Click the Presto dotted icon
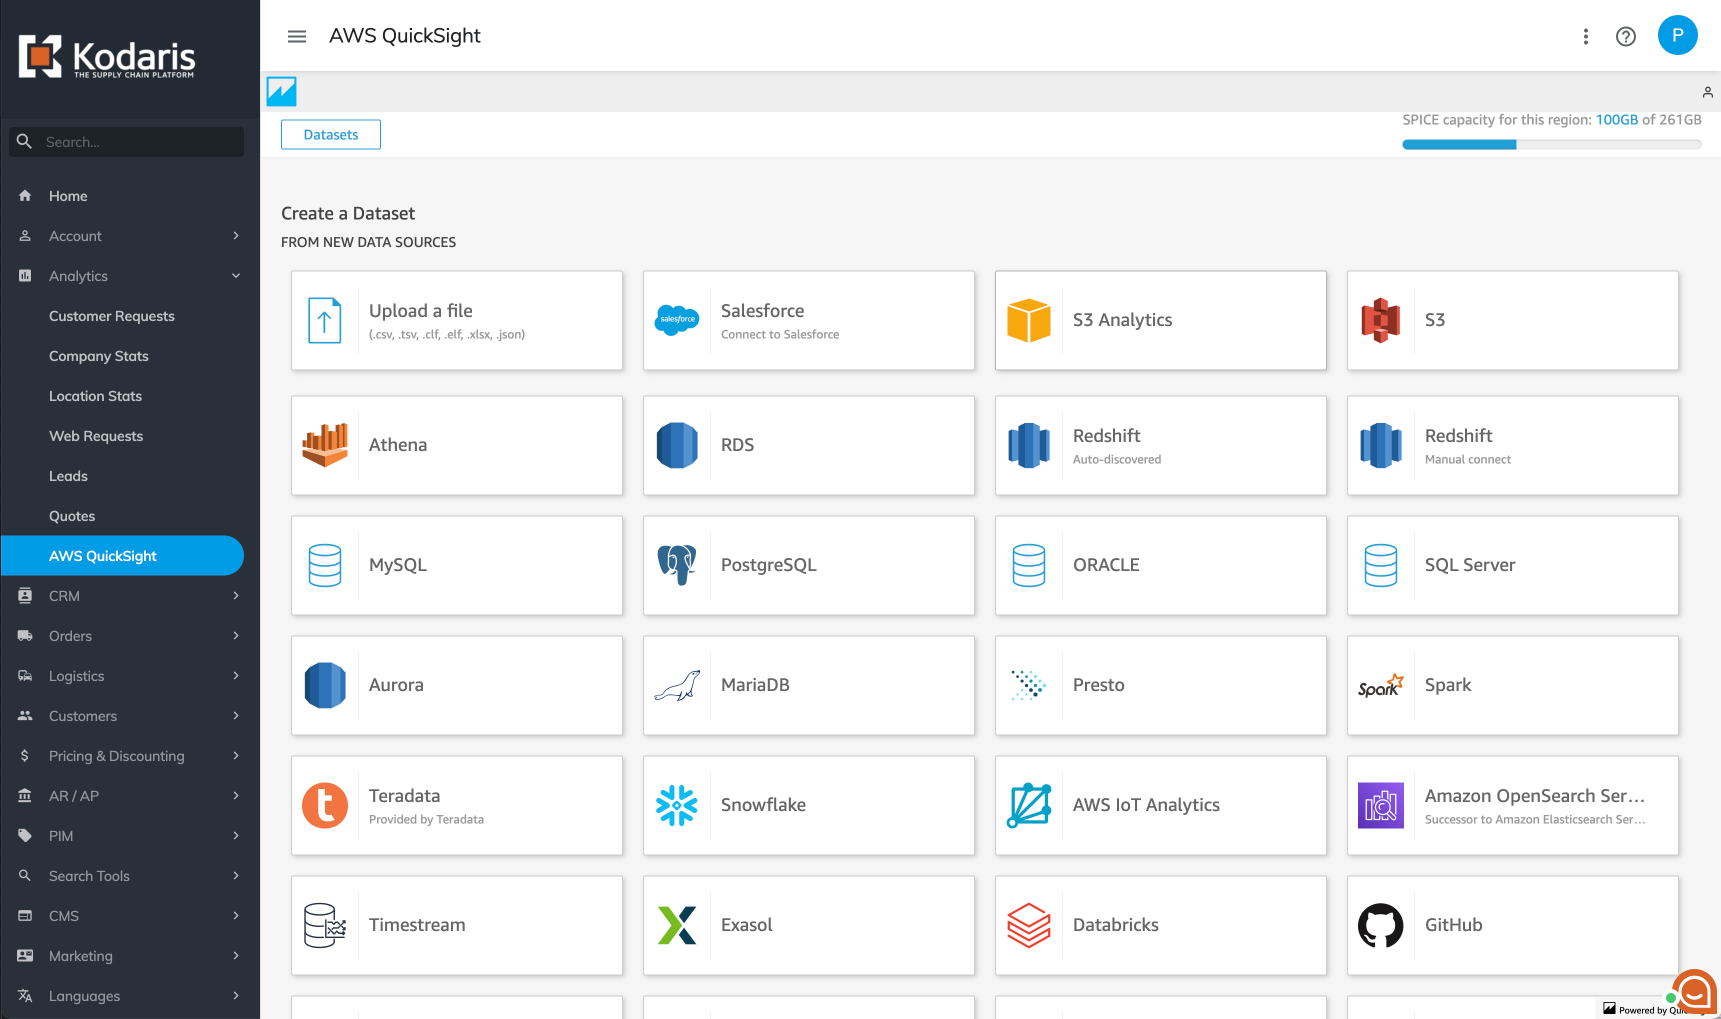 [1029, 685]
